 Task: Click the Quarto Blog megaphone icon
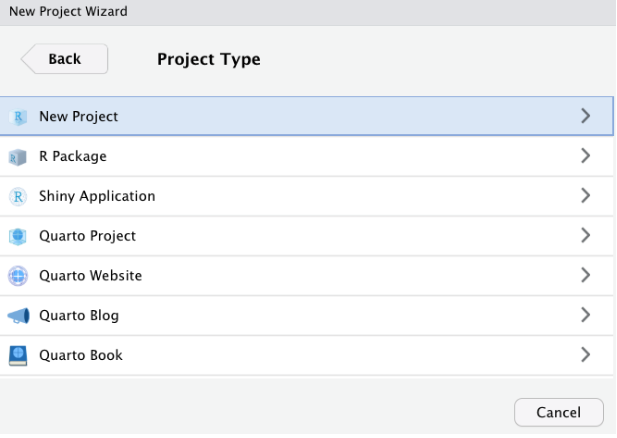(18, 316)
